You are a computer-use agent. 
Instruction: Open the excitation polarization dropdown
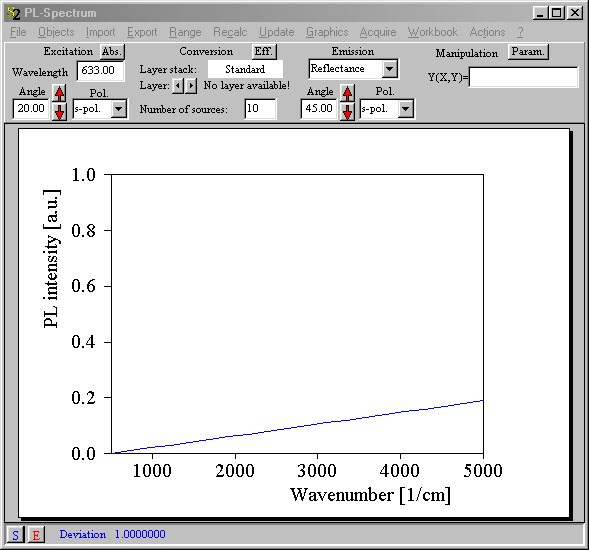[119, 109]
